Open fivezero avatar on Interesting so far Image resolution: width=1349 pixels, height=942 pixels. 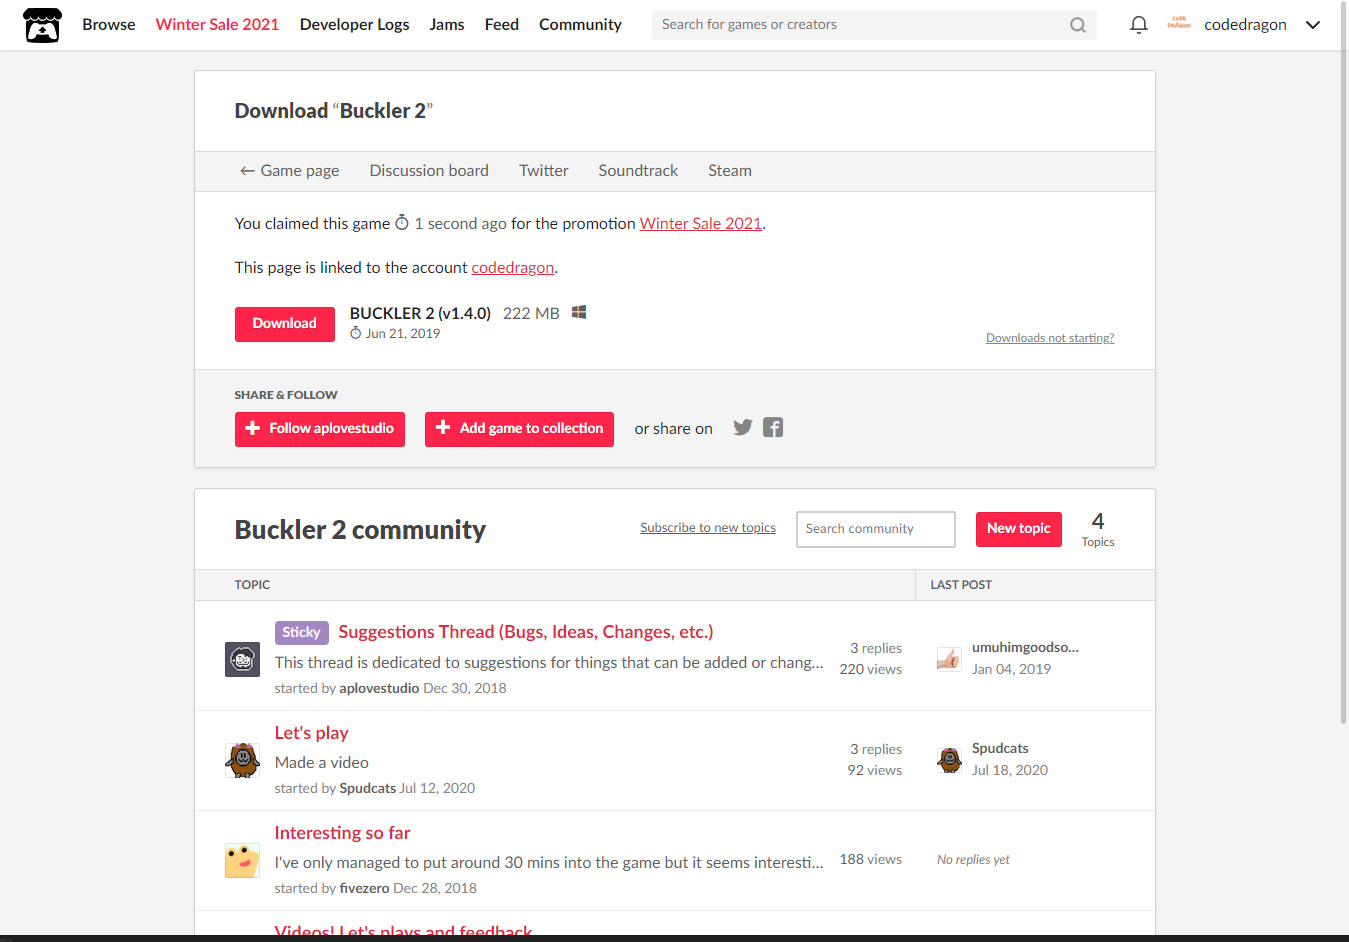(243, 860)
